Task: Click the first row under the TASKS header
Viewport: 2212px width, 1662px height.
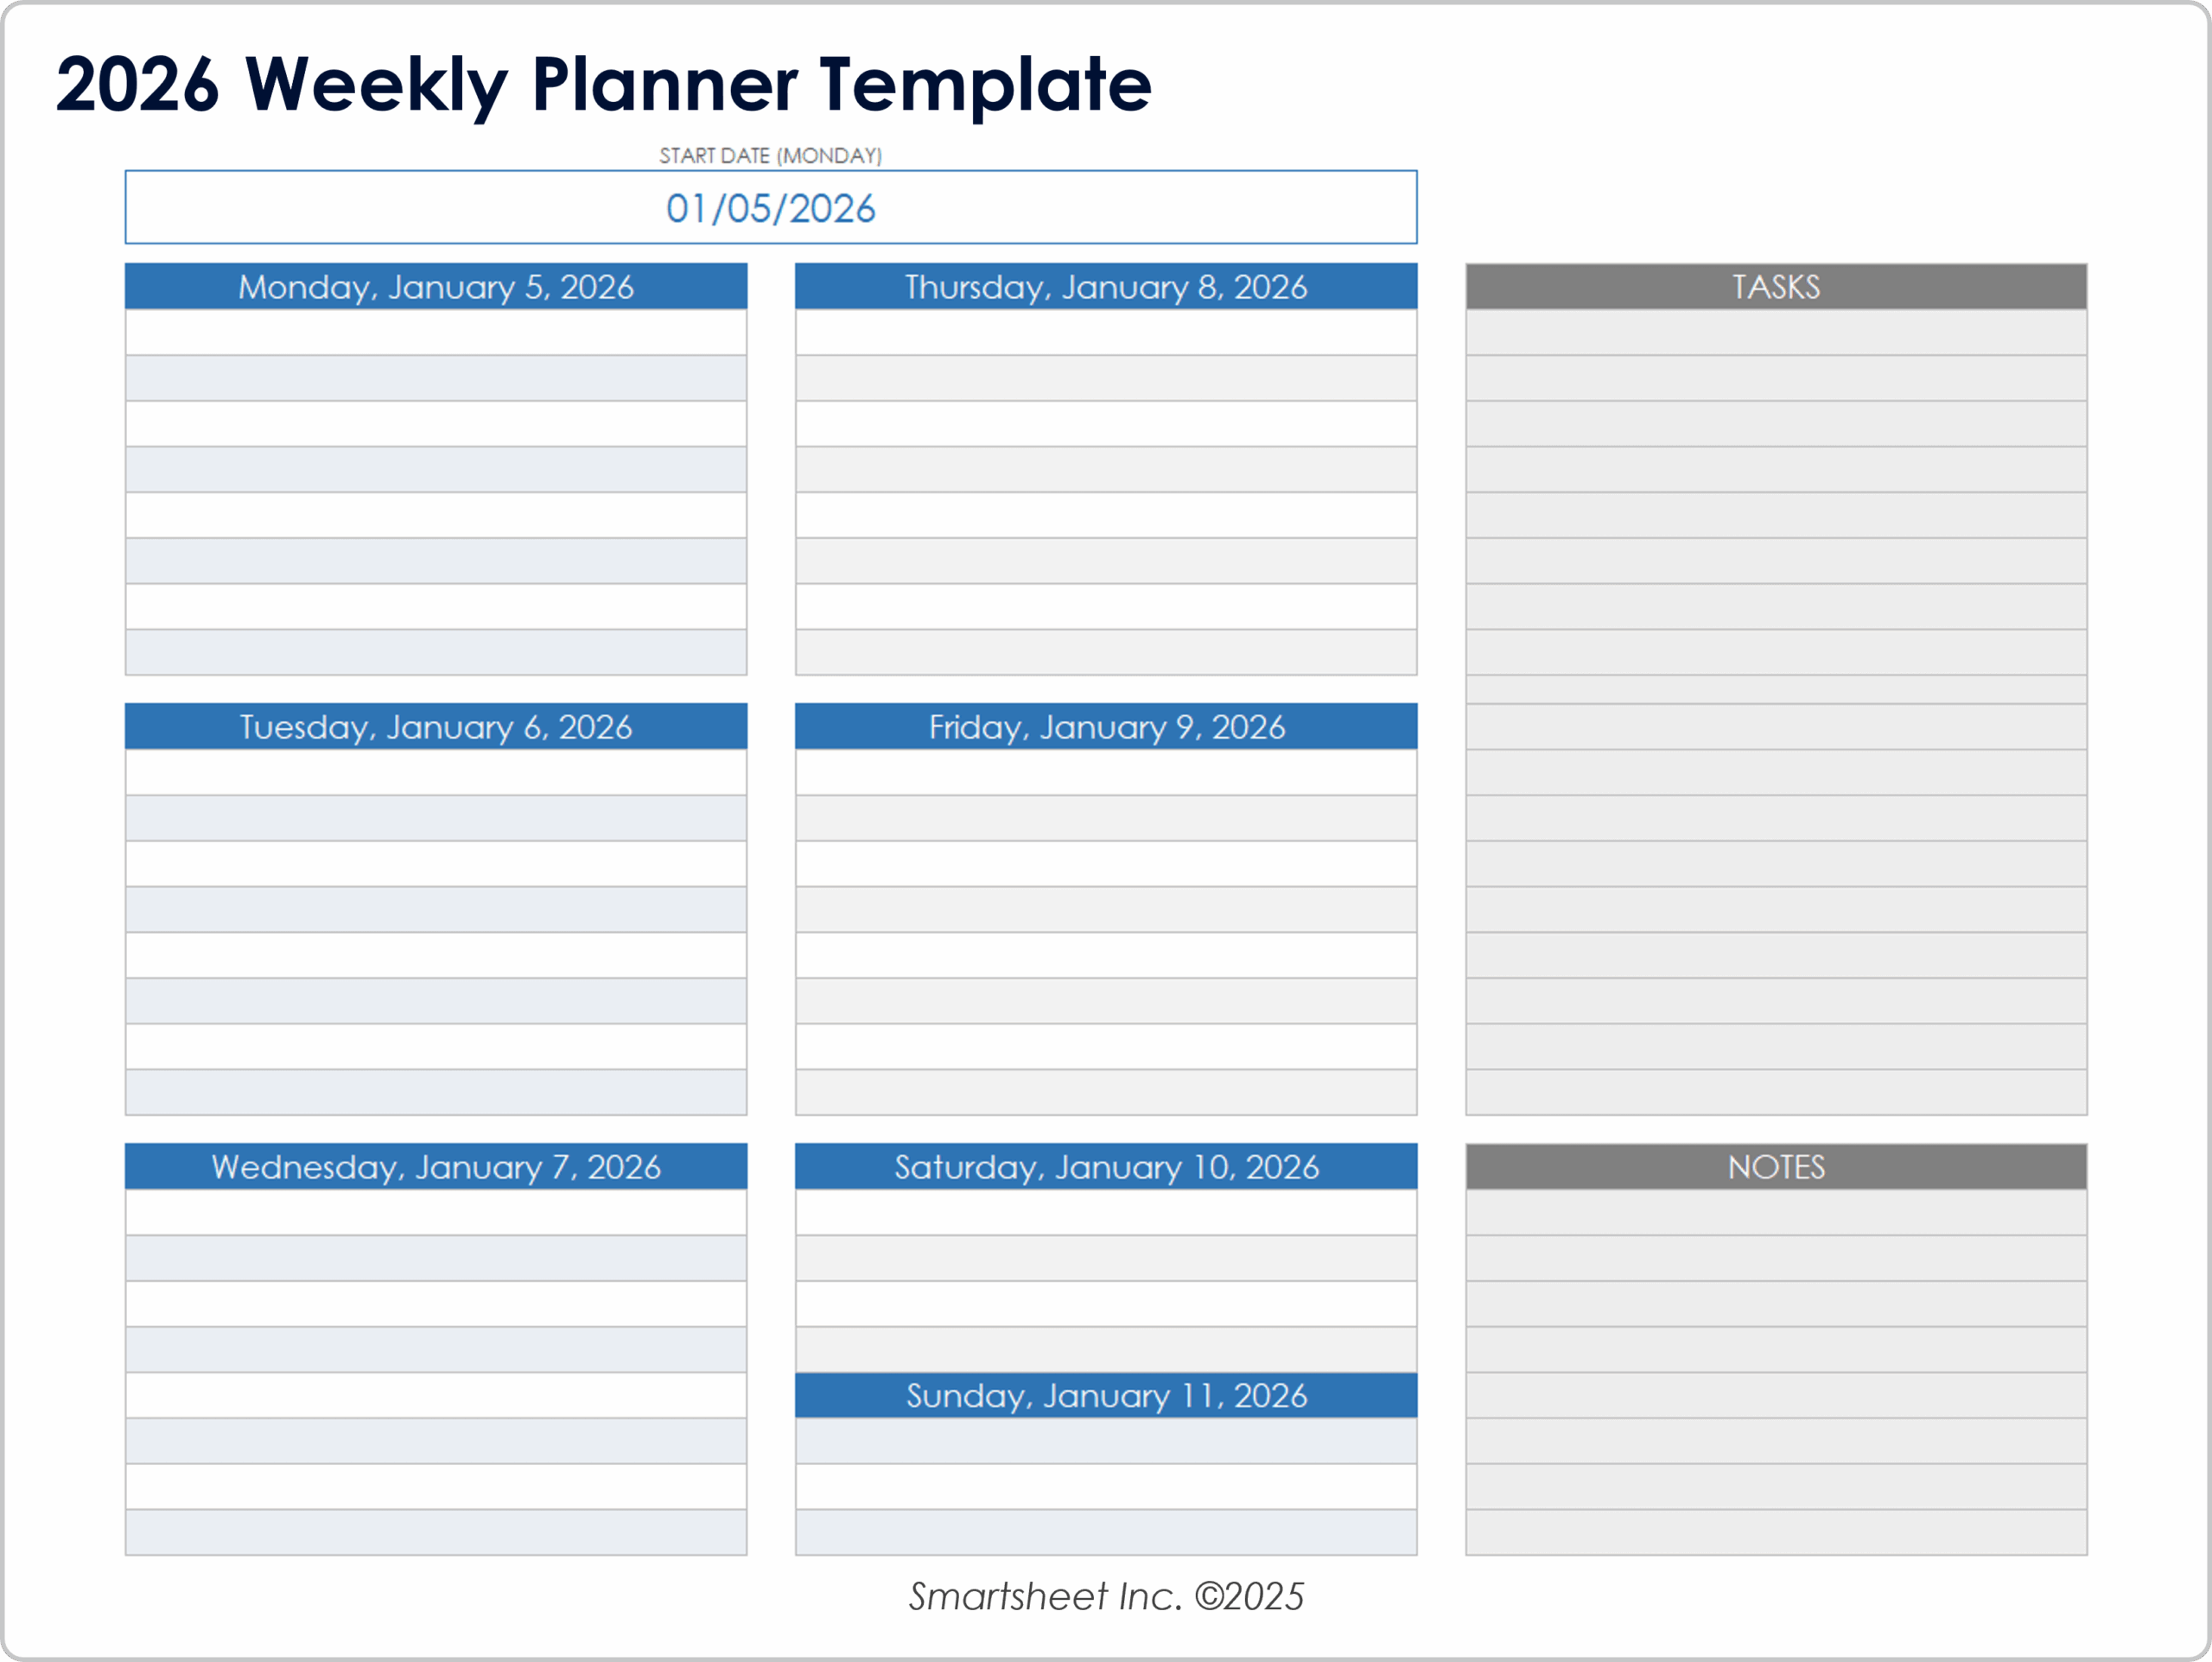Action: [x=1776, y=333]
